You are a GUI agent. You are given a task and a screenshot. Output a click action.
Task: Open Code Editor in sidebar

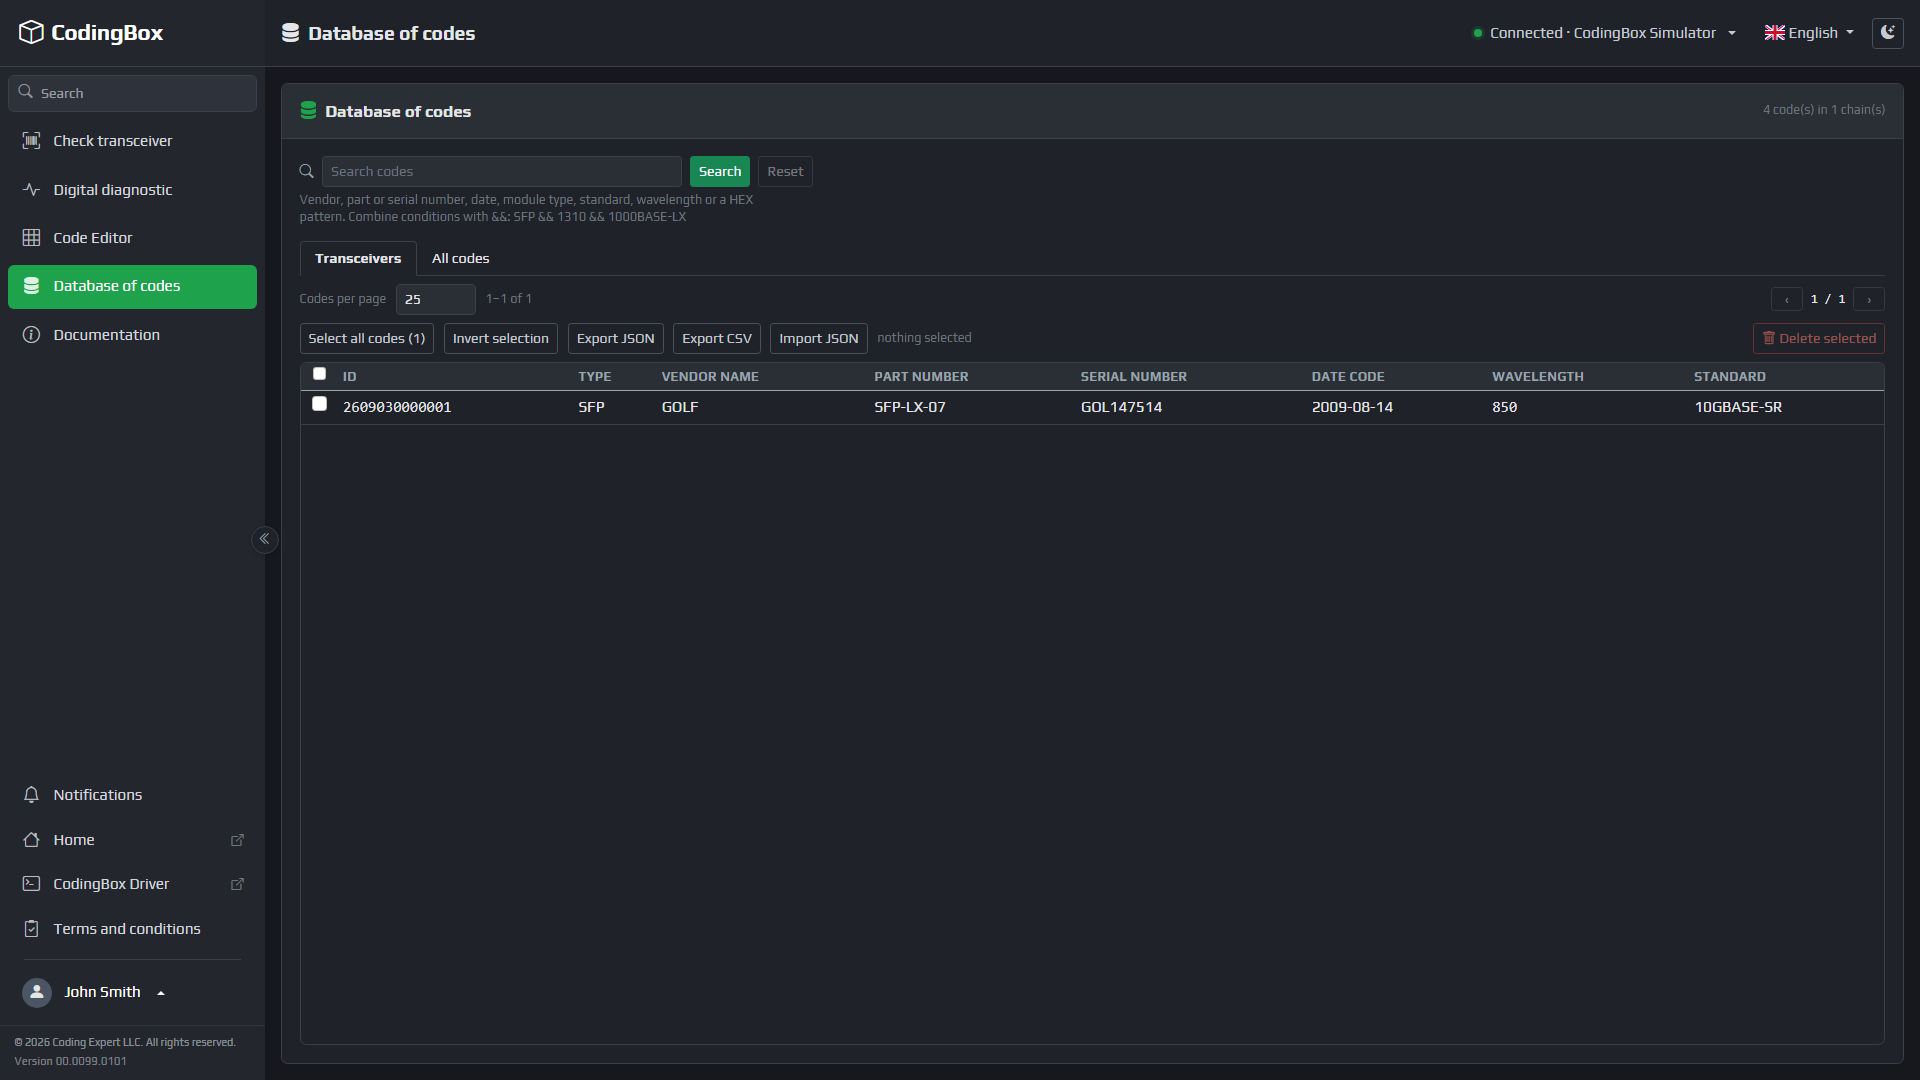click(x=132, y=238)
